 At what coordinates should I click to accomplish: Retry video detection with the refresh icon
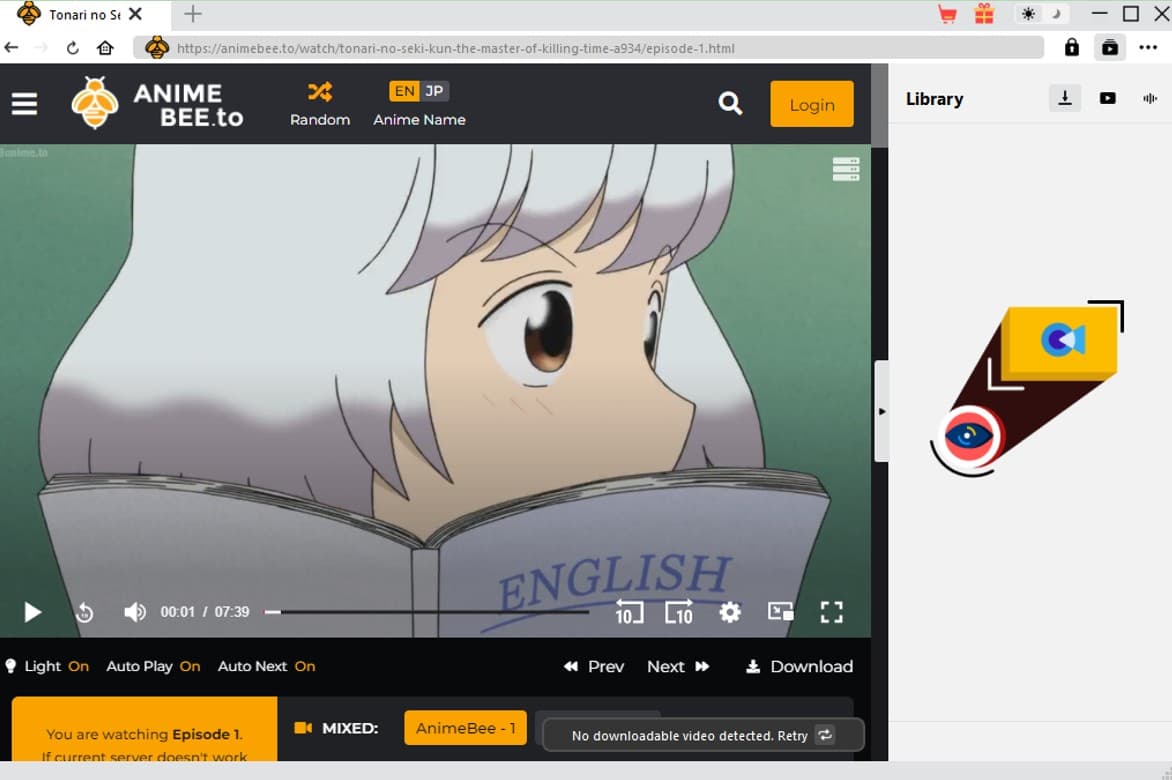[825, 735]
